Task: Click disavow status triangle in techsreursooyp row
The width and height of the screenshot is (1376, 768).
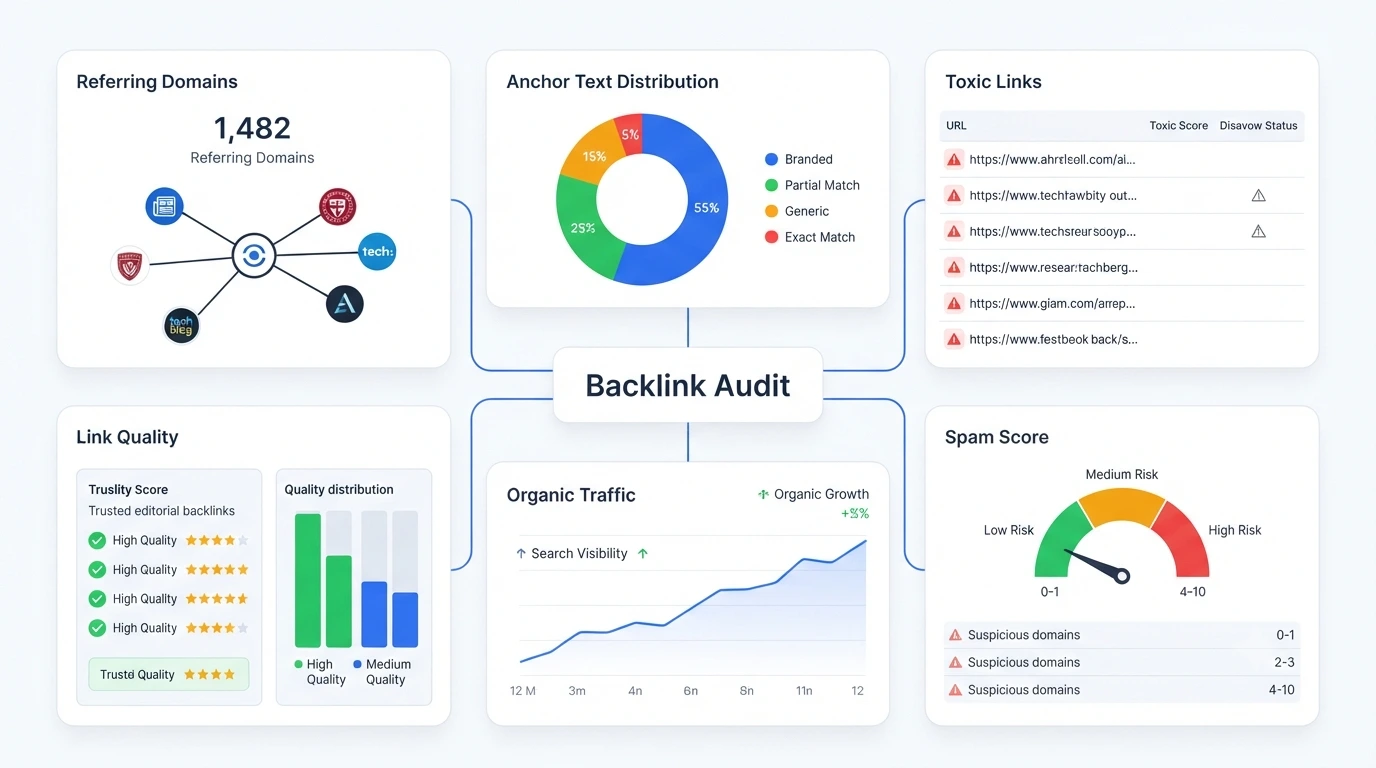Action: (x=1258, y=231)
